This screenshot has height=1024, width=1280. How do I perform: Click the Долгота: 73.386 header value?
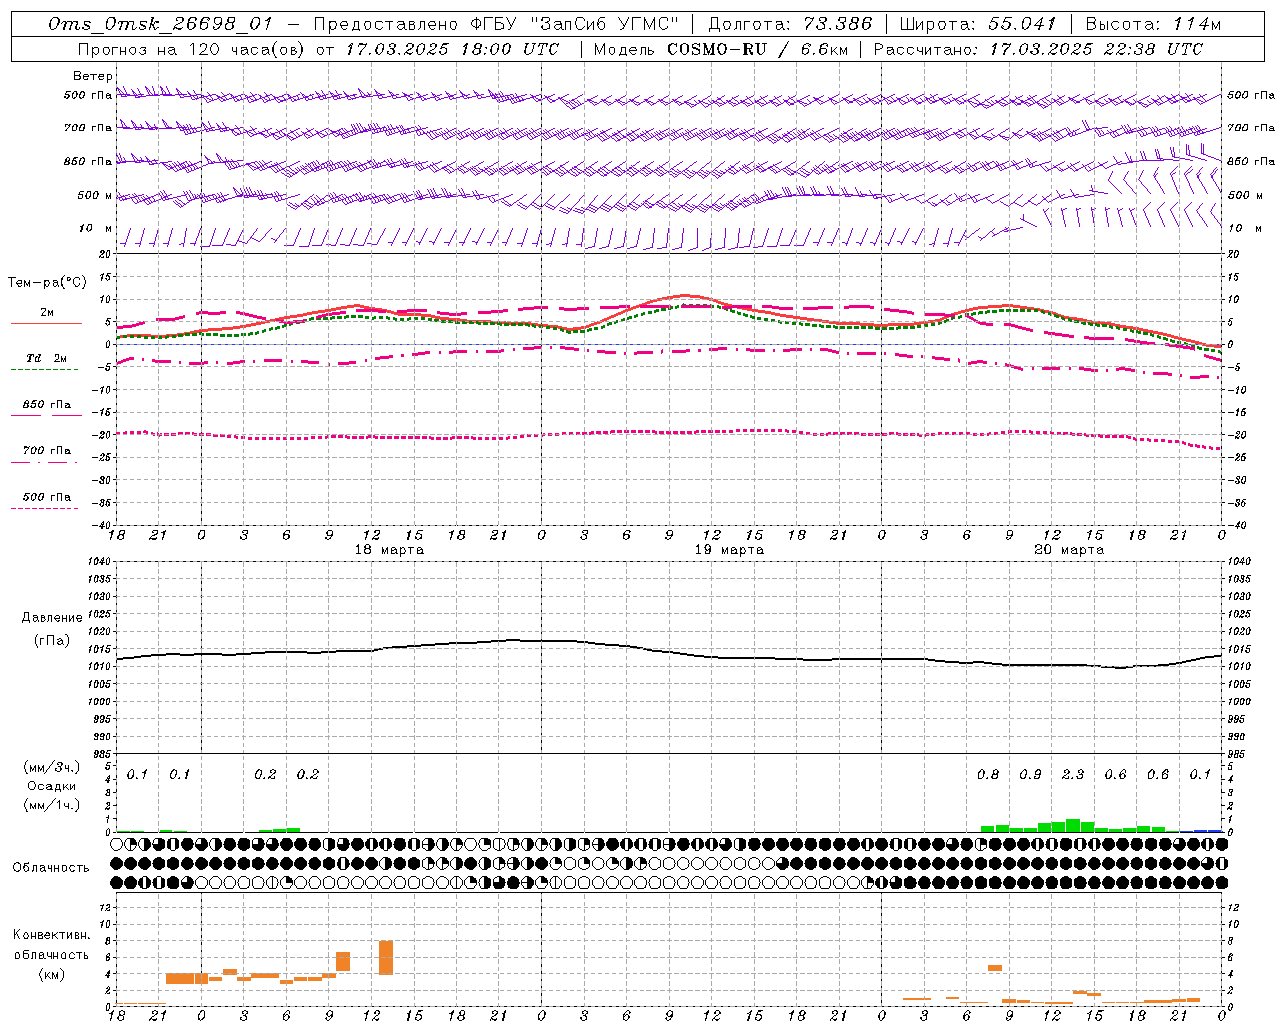tap(790, 24)
